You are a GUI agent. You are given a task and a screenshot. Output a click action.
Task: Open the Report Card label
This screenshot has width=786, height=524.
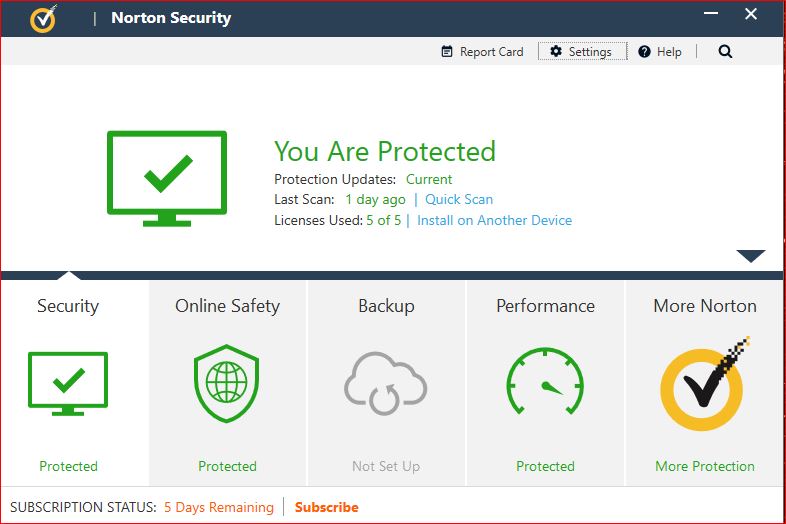click(x=491, y=52)
